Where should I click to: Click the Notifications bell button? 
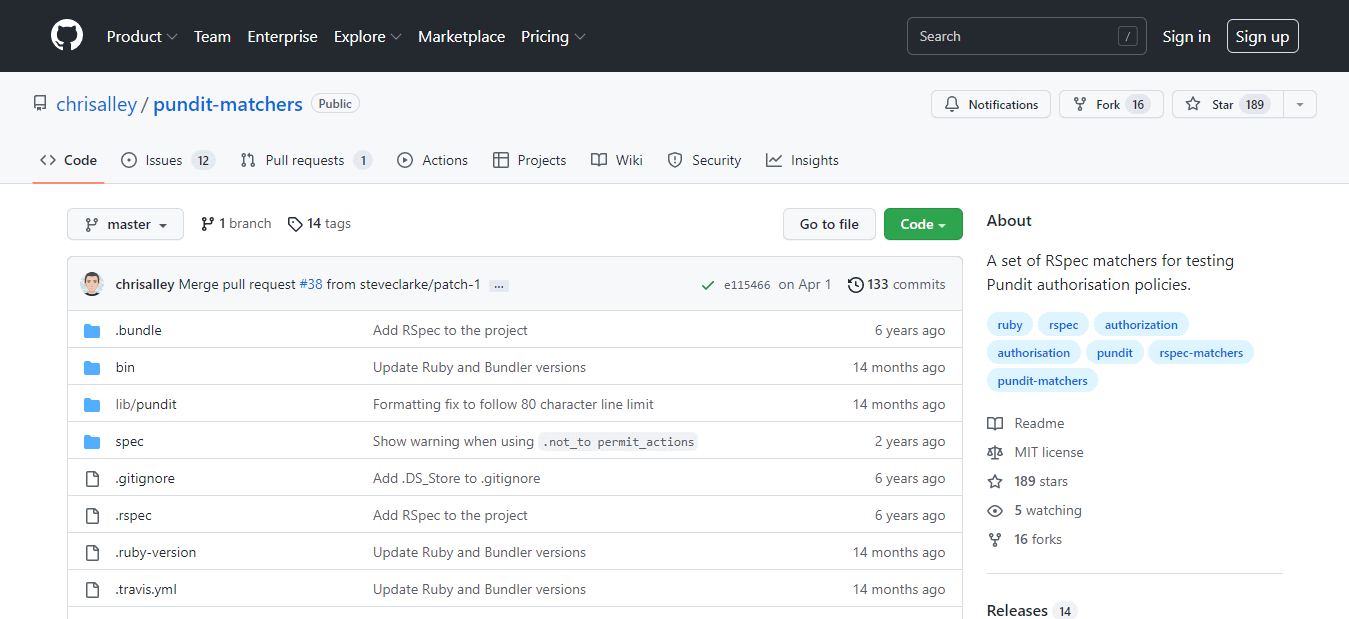tap(991, 104)
